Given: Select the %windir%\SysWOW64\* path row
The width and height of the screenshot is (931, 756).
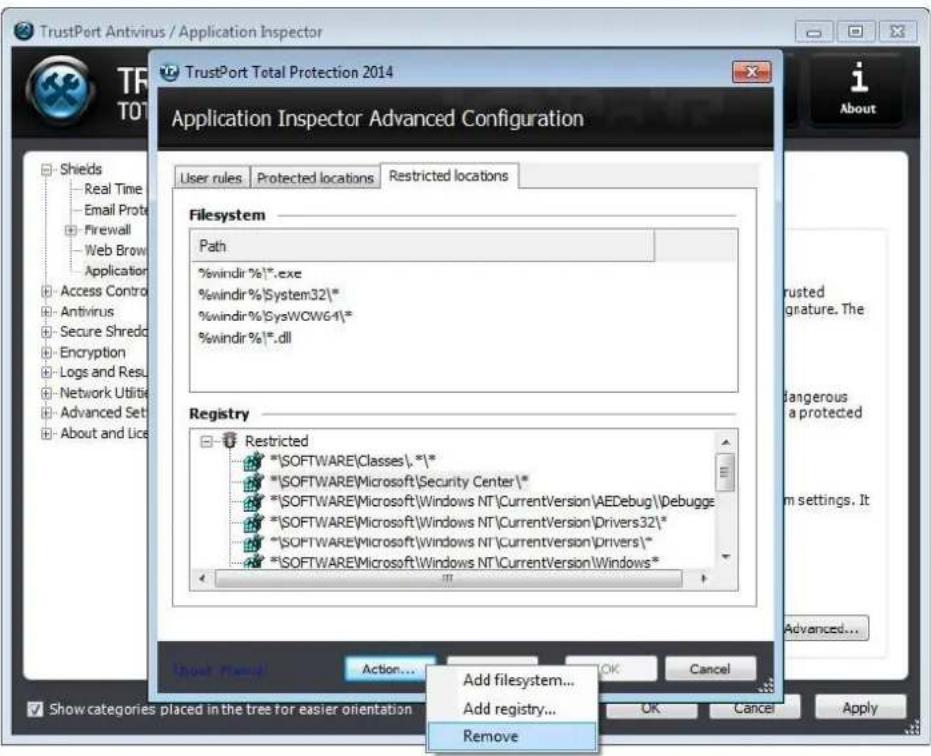Looking at the screenshot, I should [275, 316].
